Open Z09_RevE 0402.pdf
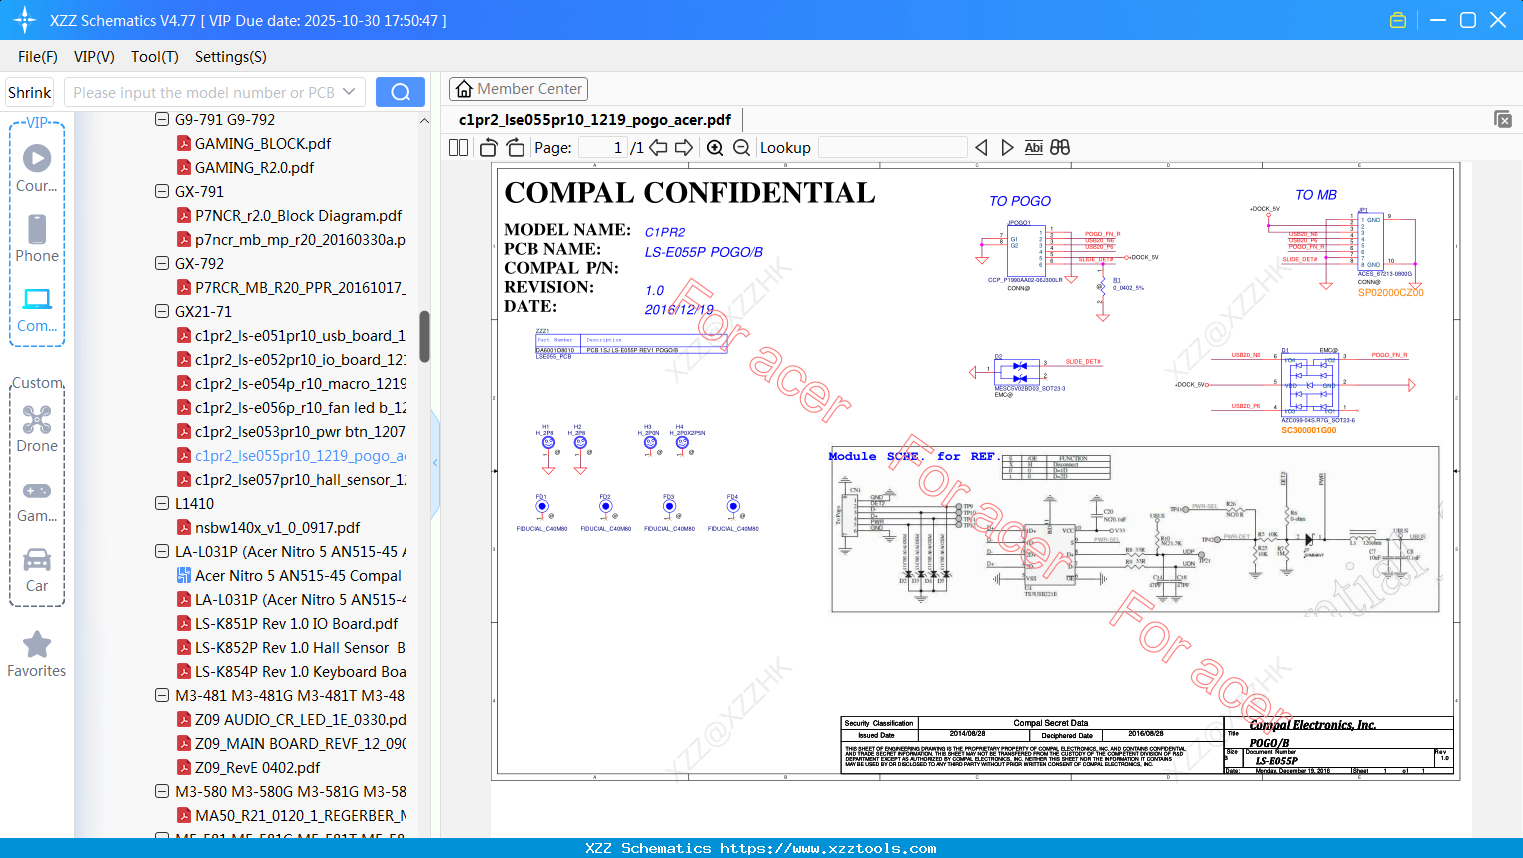 (x=257, y=767)
